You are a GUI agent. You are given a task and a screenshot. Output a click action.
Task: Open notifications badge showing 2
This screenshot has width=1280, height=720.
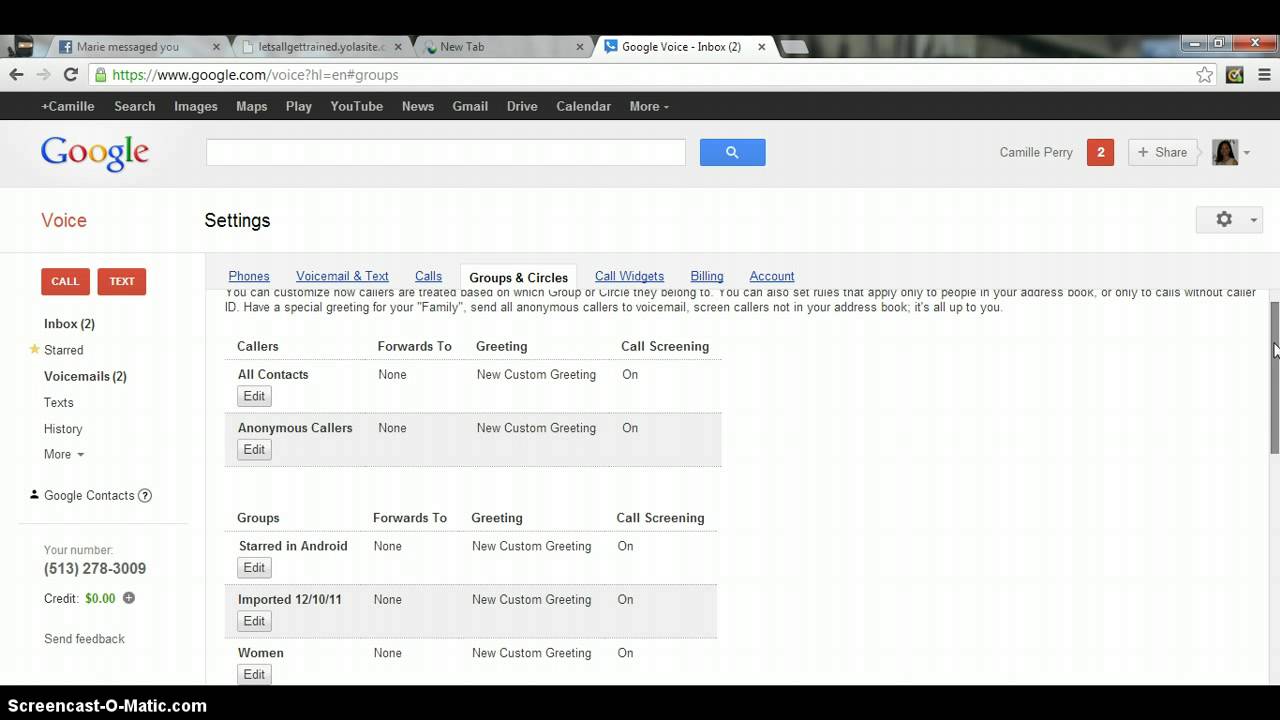pos(1100,152)
